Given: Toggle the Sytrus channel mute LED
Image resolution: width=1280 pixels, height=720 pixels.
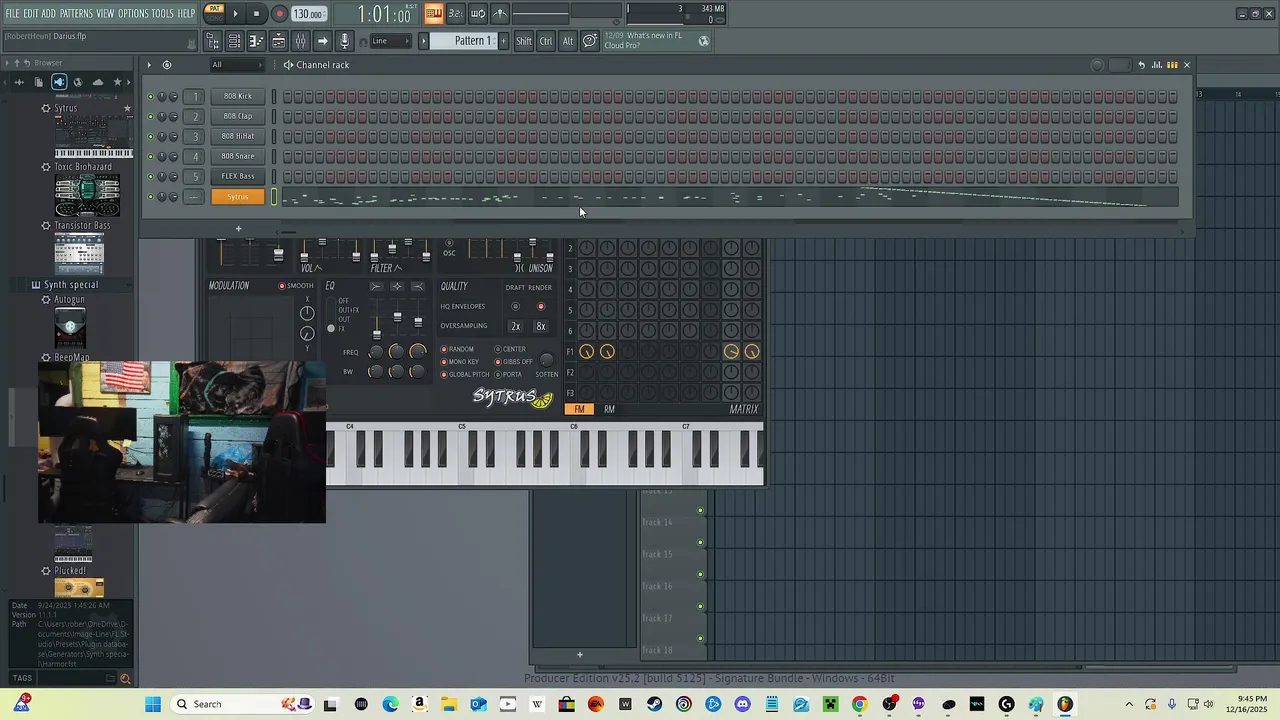Looking at the screenshot, I should tap(150, 197).
